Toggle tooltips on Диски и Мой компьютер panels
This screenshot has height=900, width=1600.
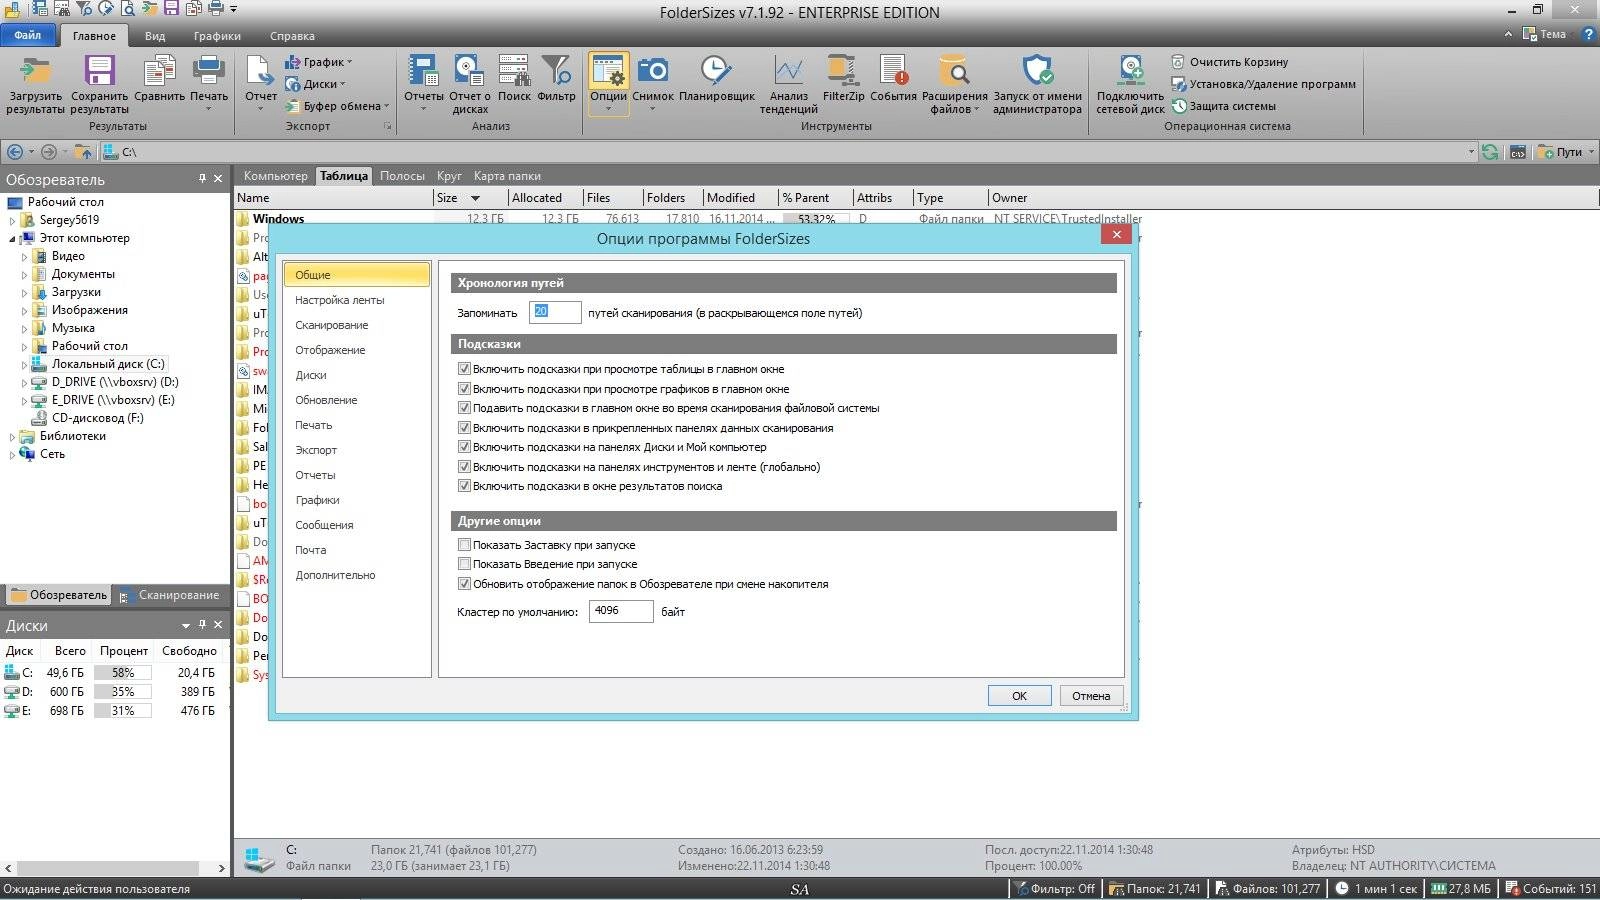pyautogui.click(x=464, y=447)
